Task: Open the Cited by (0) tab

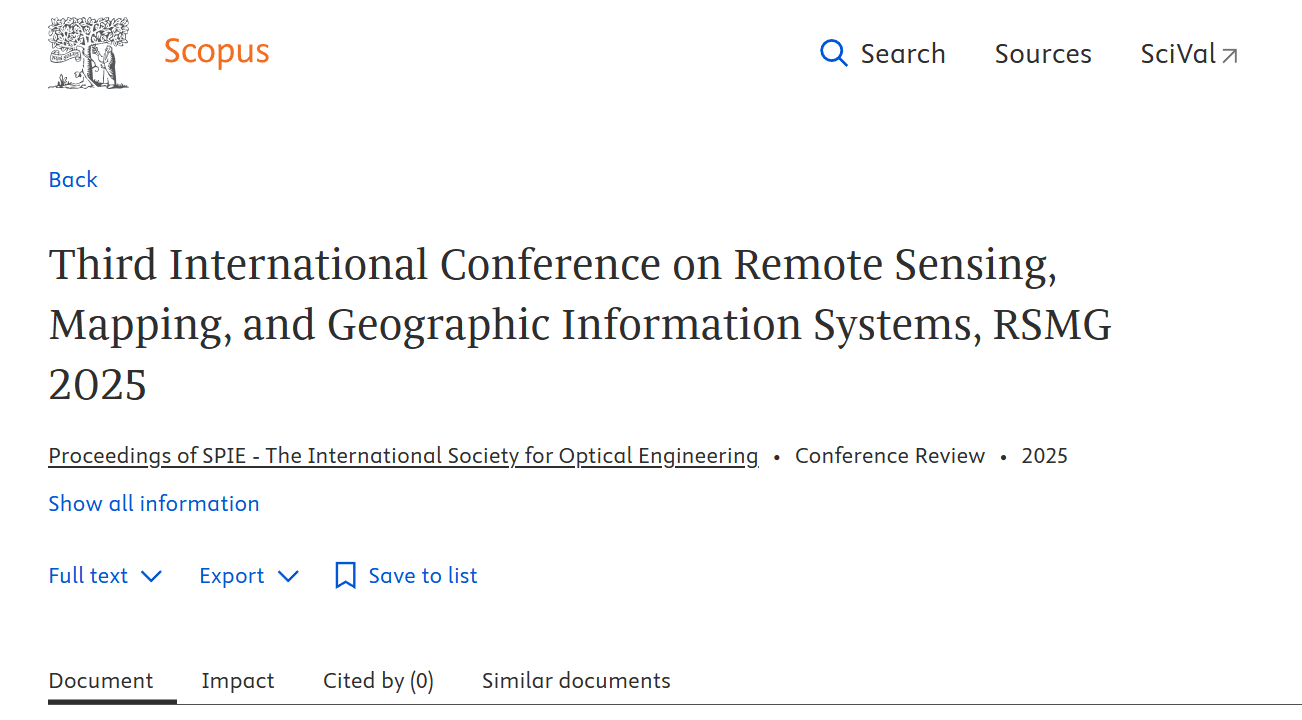Action: tap(378, 681)
